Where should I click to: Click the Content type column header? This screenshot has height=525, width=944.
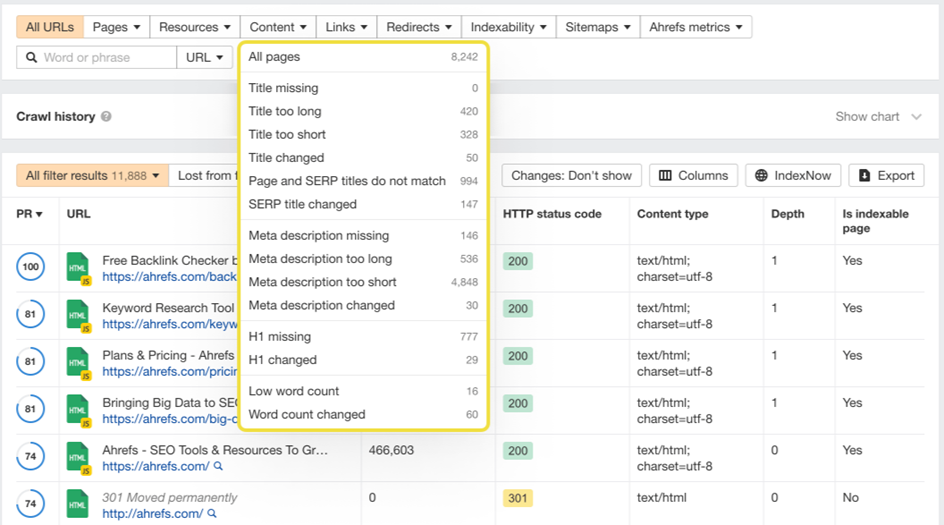(672, 214)
